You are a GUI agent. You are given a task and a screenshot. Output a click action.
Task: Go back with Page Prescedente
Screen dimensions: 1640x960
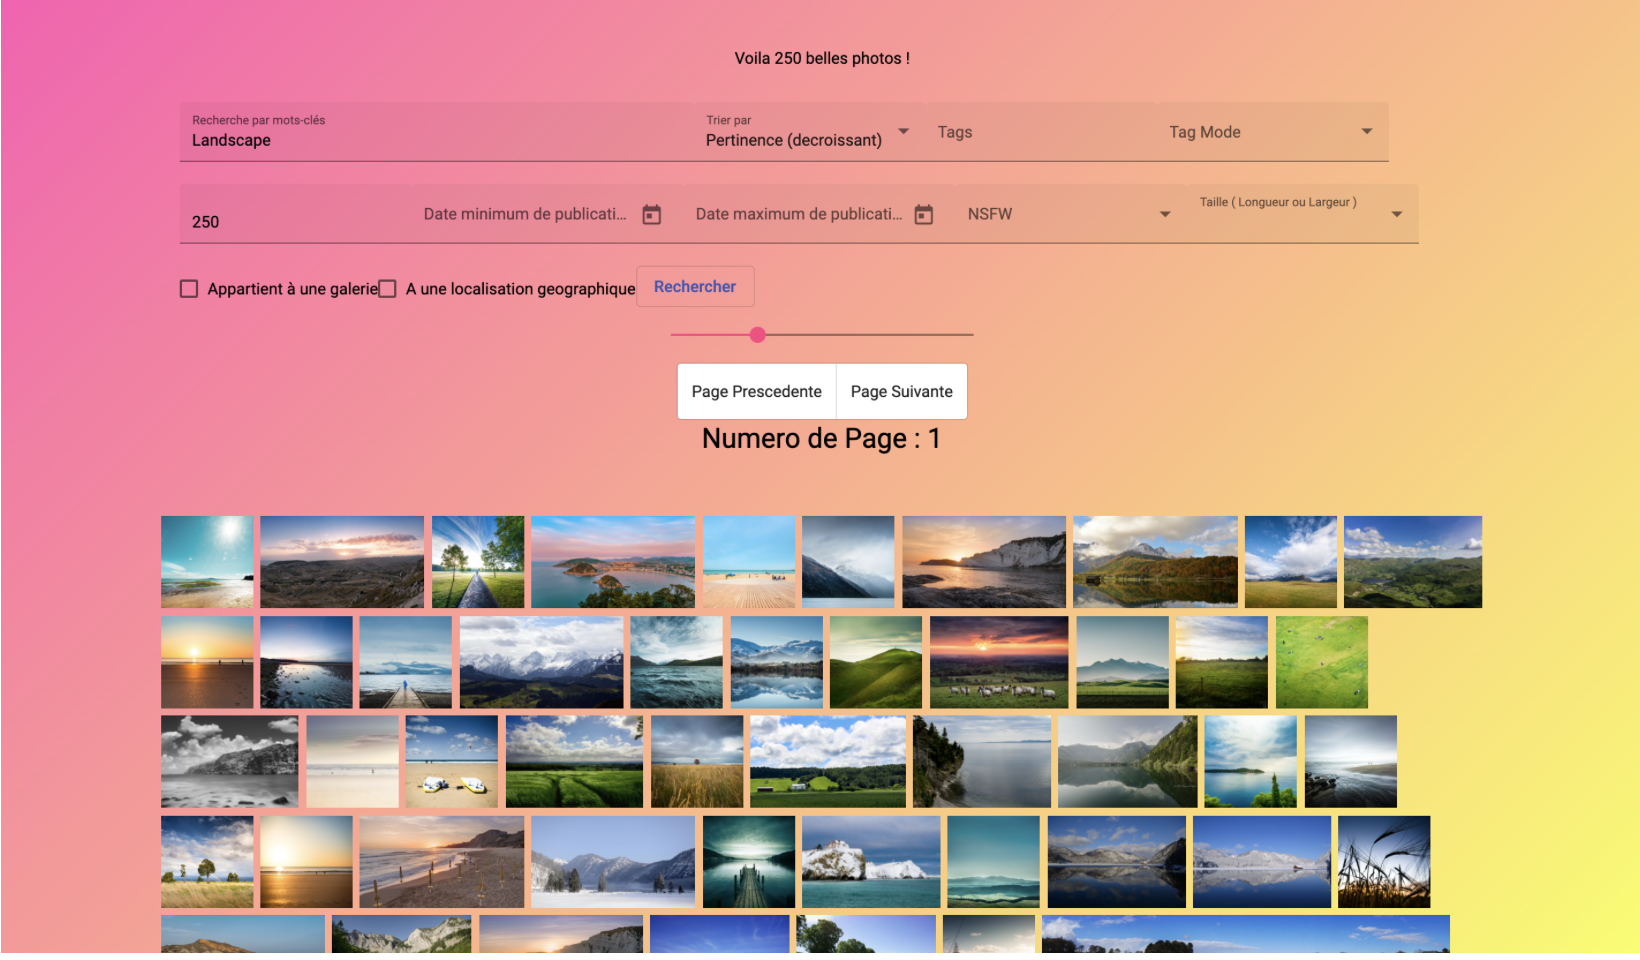(756, 392)
